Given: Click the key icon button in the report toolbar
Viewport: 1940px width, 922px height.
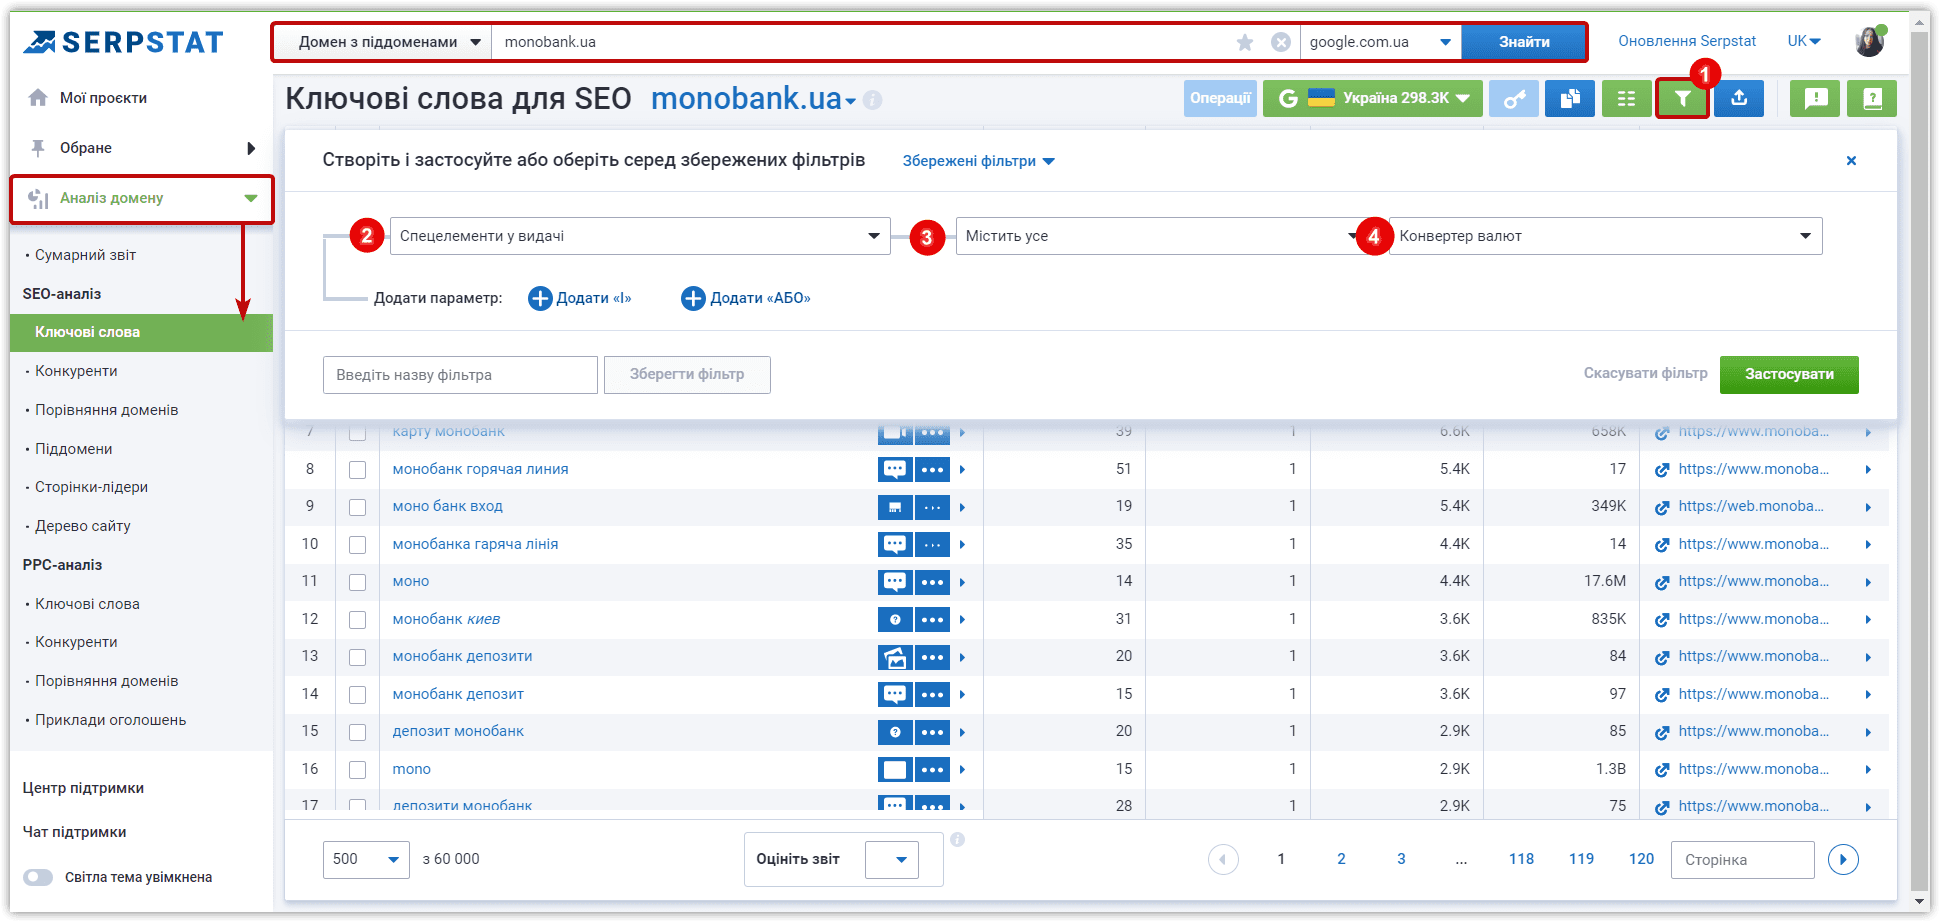Looking at the screenshot, I should 1514,98.
